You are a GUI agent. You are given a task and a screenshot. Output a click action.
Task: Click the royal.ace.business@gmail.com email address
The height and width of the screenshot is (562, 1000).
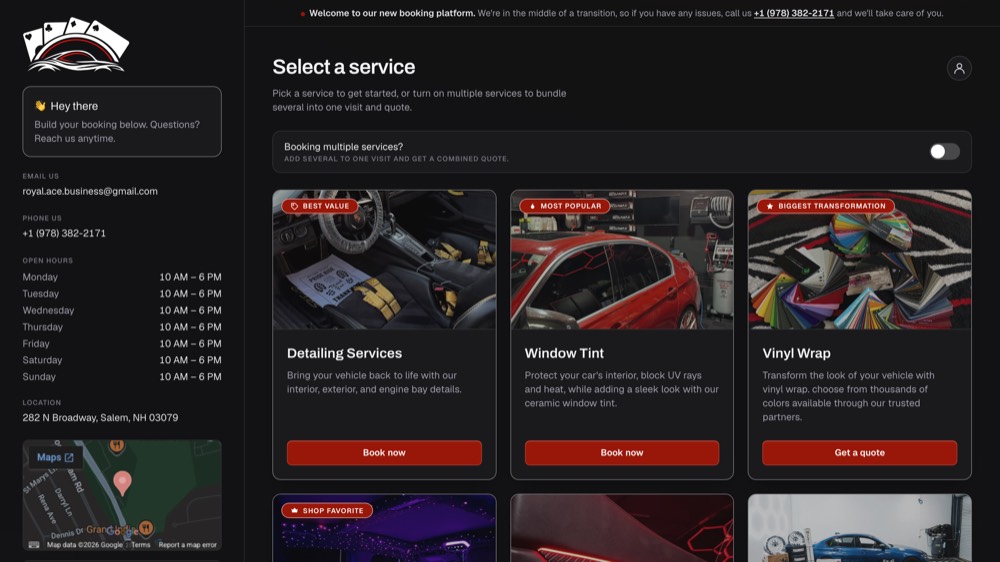[x=90, y=191]
